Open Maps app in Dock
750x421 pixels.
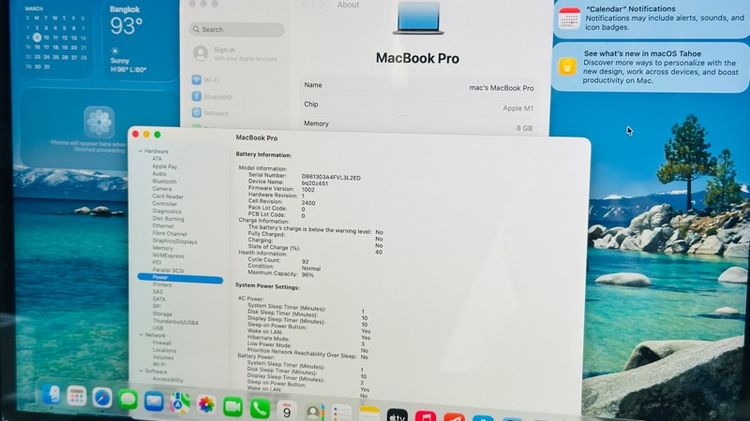pos(180,403)
